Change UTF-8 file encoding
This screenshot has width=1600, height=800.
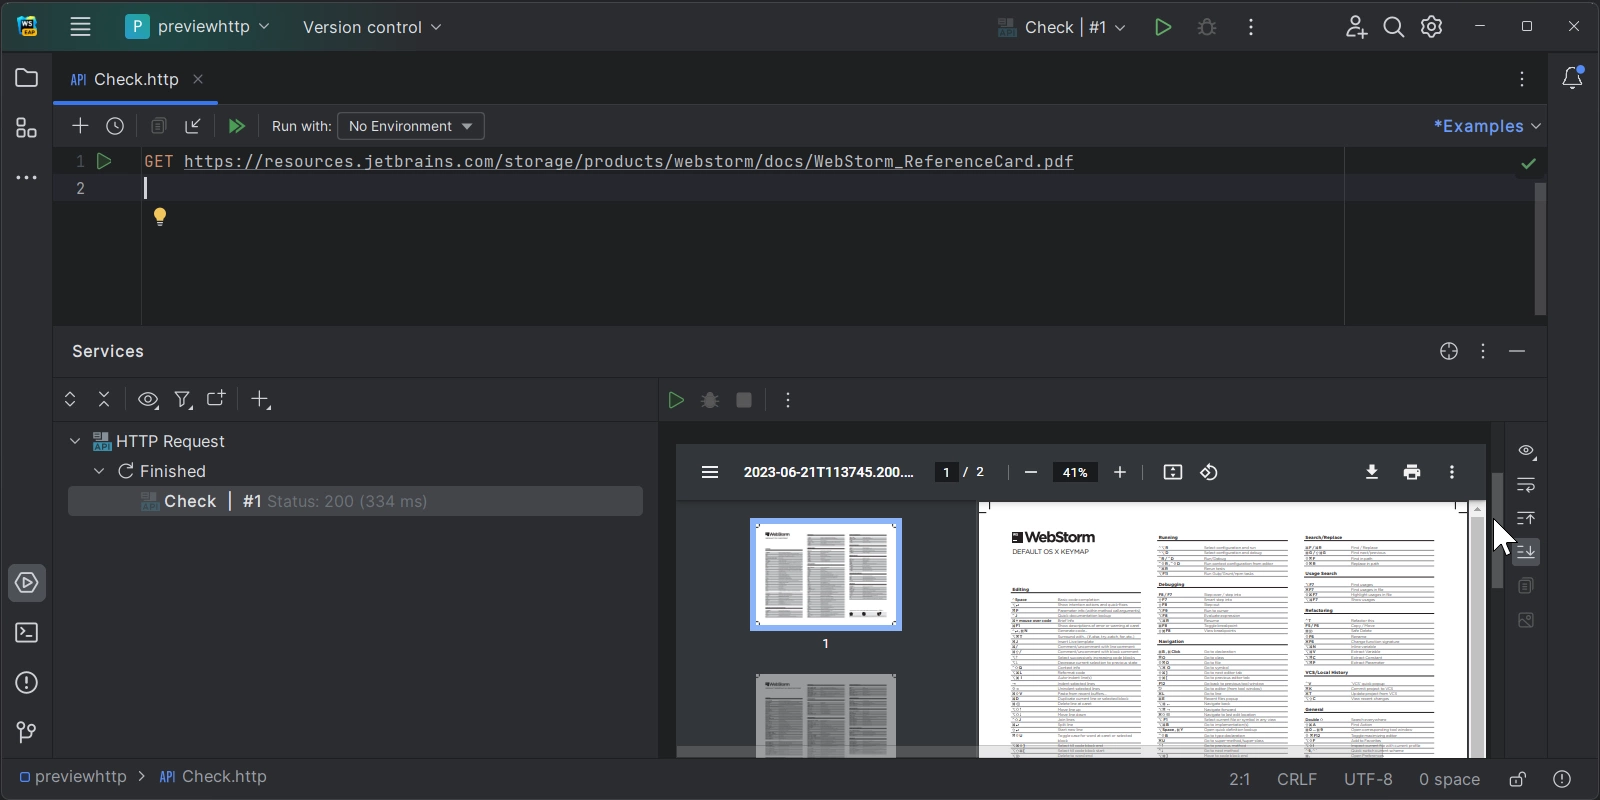(1368, 779)
